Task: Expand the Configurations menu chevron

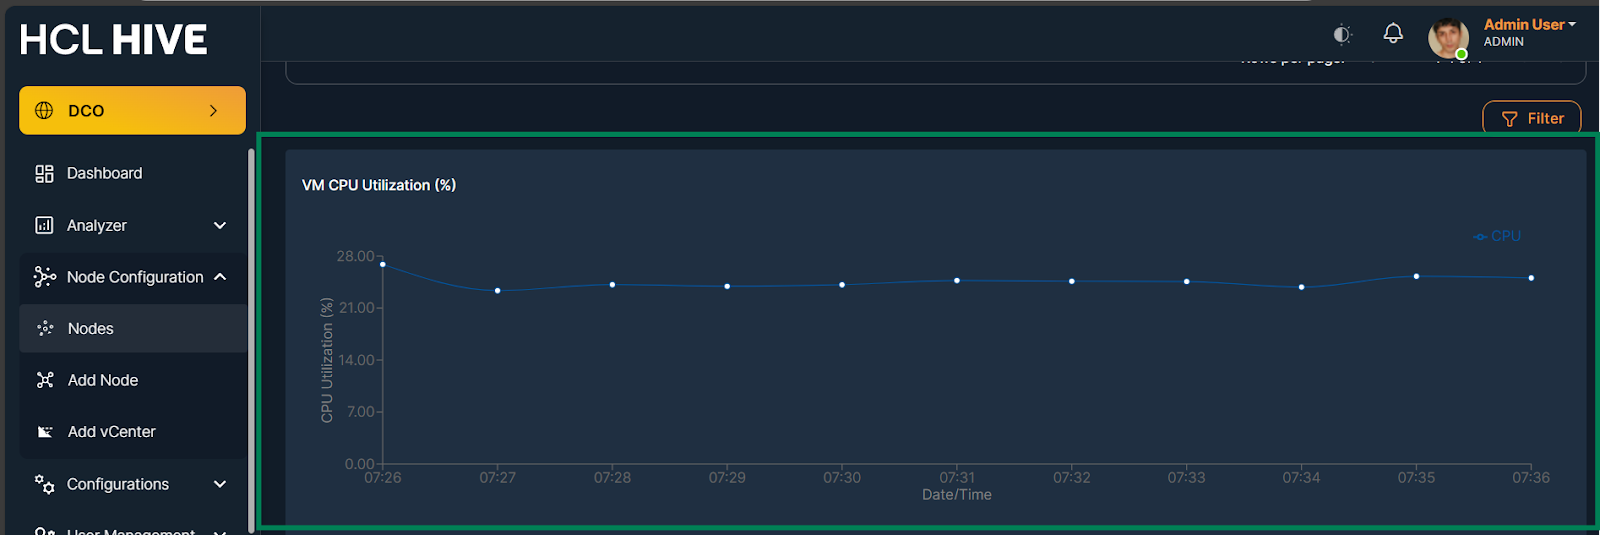Action: tap(220, 484)
